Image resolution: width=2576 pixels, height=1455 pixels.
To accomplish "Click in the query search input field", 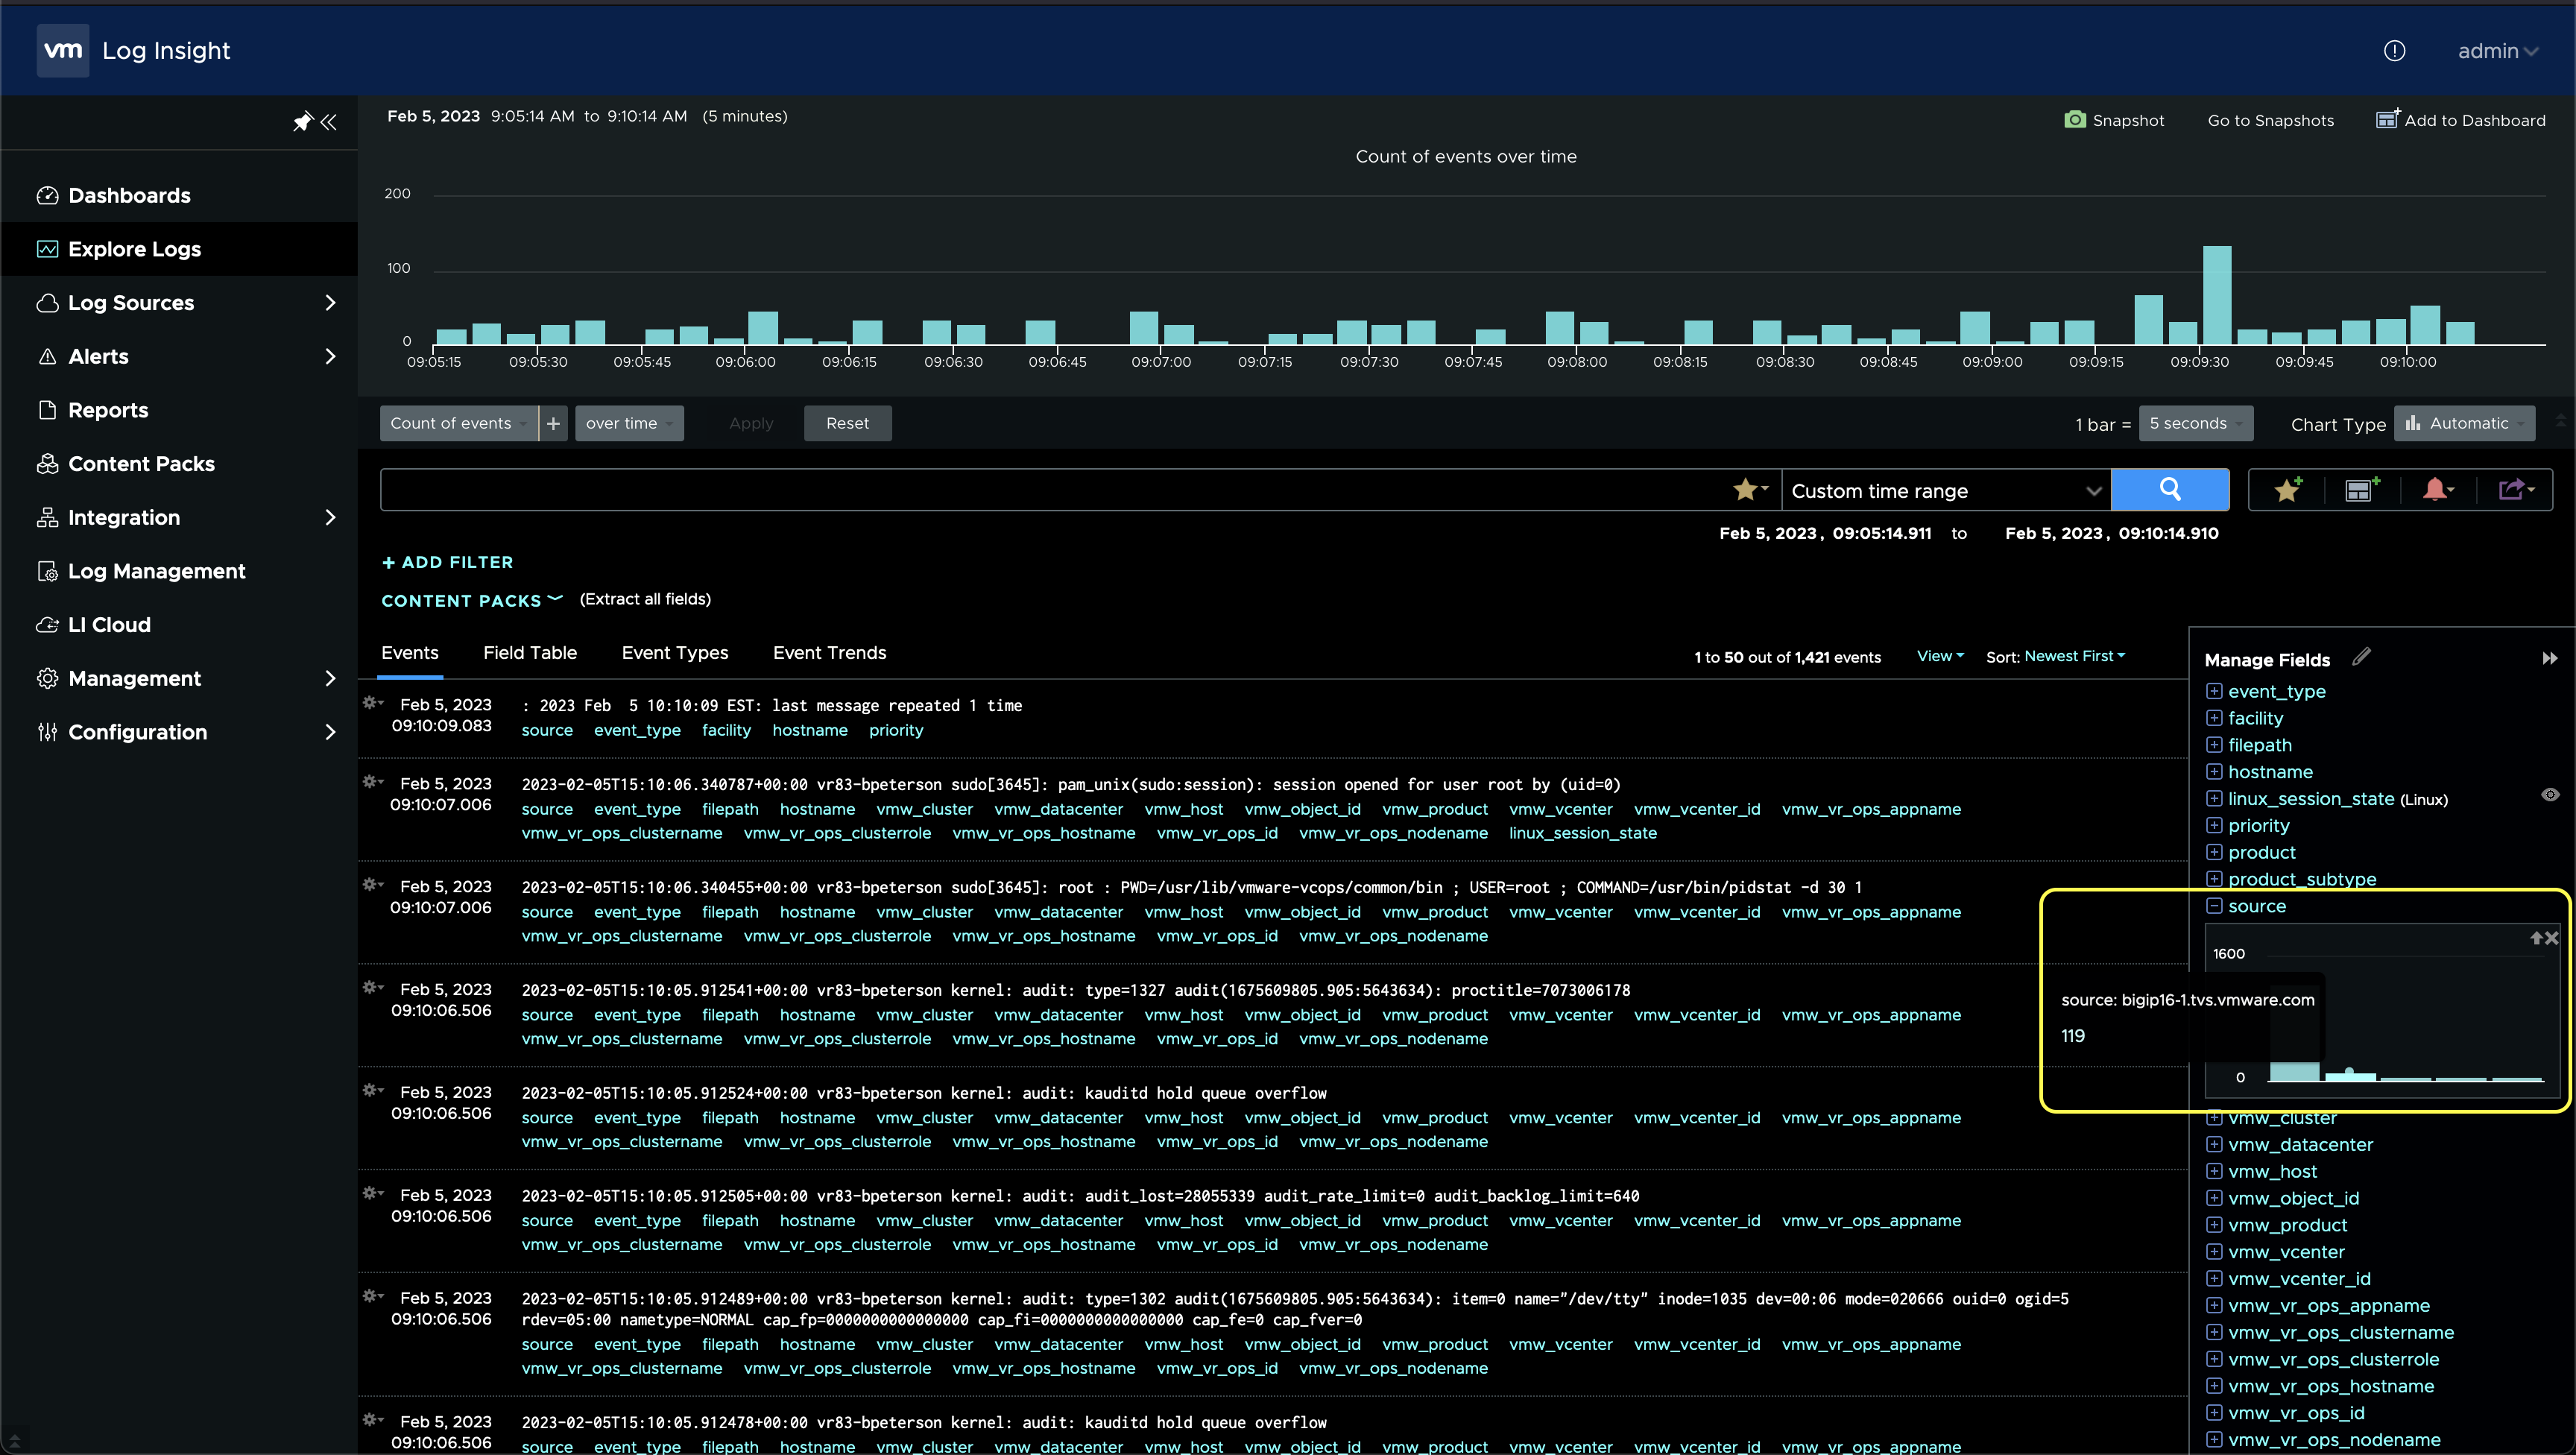I will click(x=1050, y=490).
